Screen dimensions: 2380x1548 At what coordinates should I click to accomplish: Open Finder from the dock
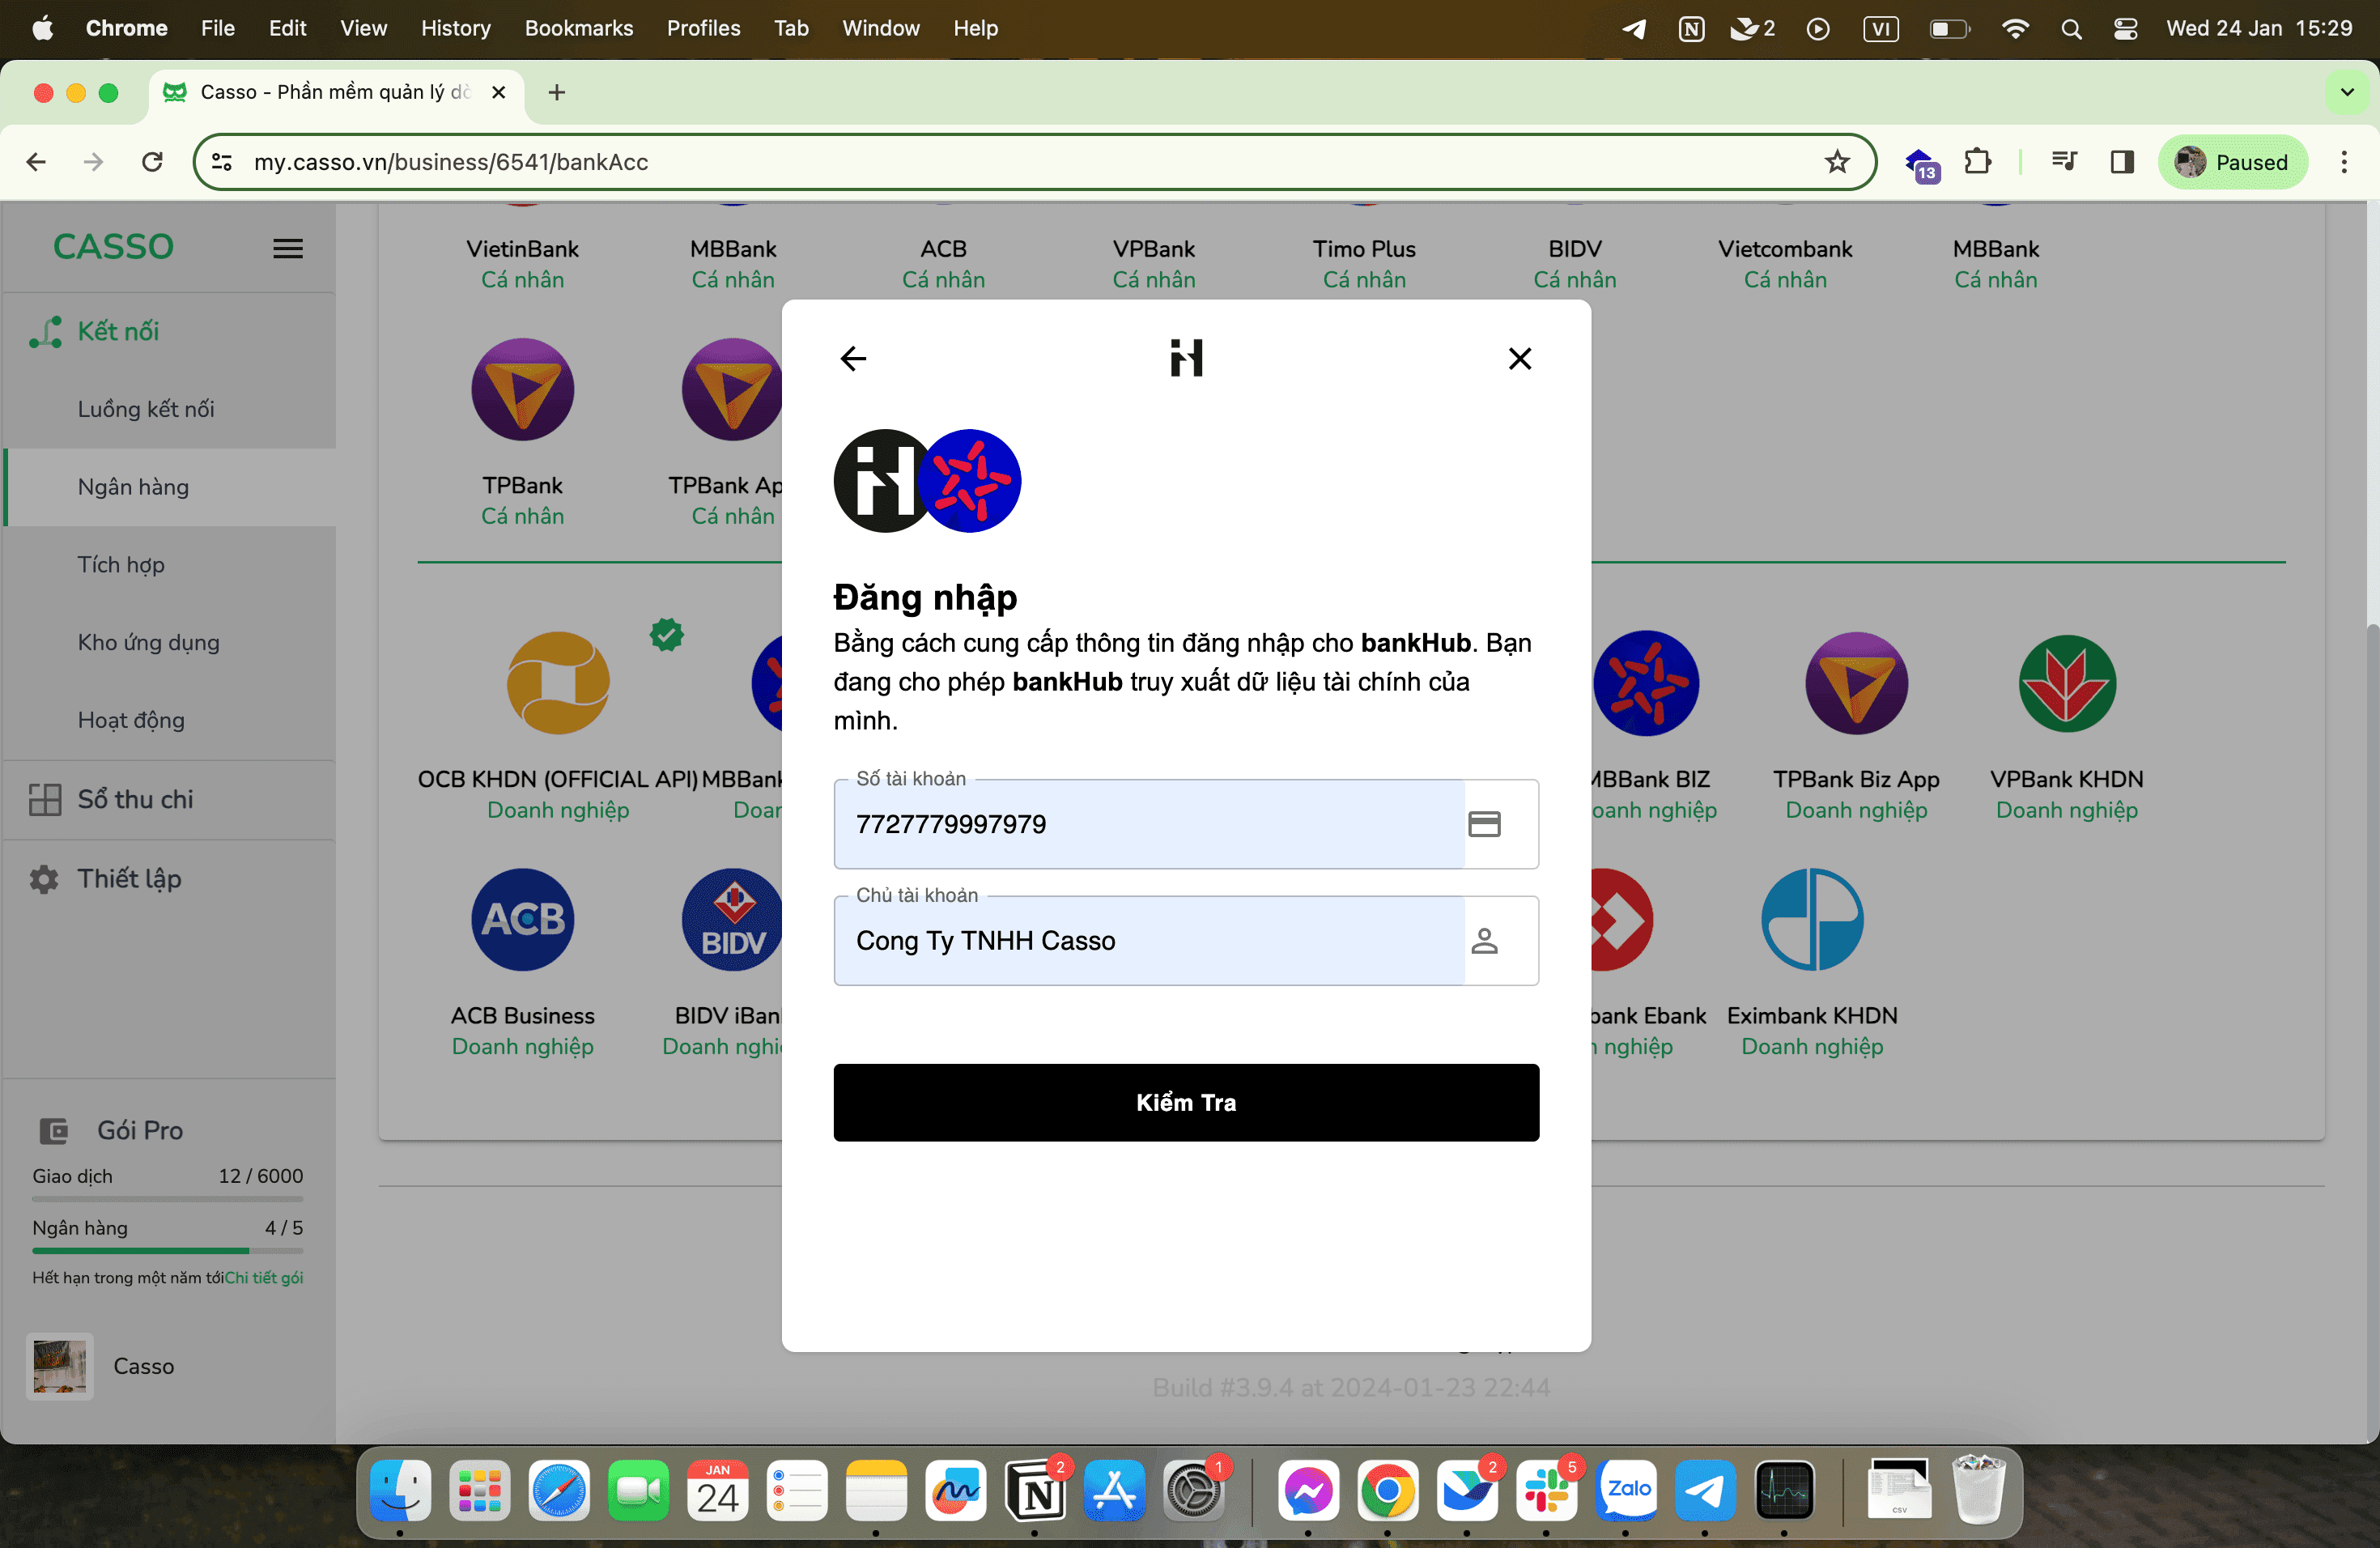point(400,1491)
